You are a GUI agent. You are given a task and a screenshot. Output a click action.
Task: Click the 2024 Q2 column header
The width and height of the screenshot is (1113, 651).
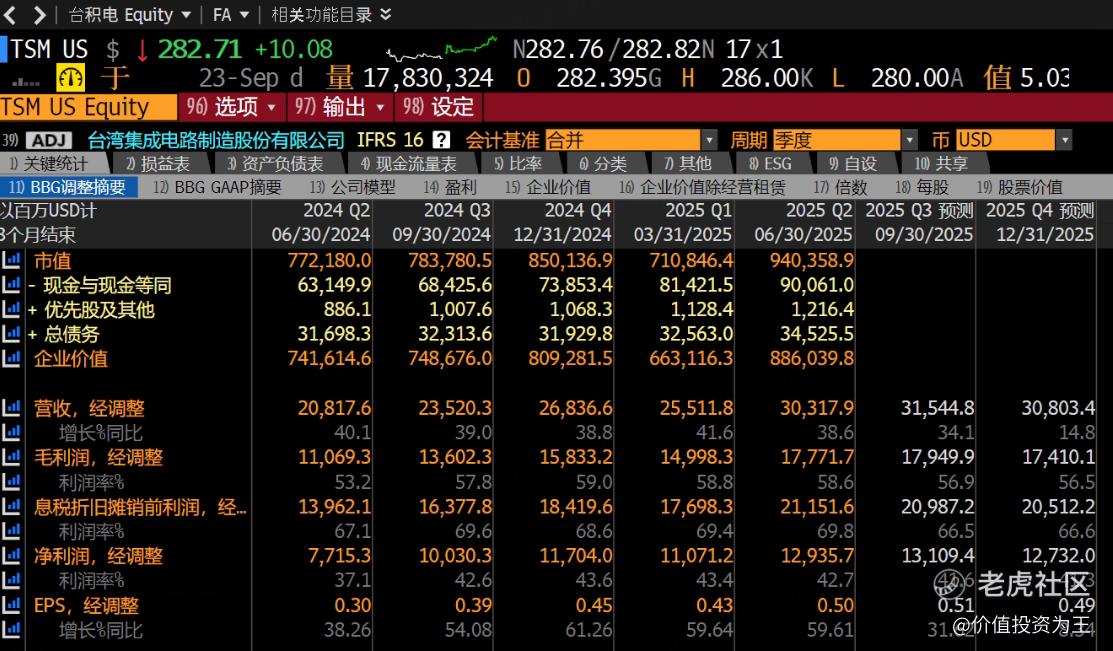[336, 211]
